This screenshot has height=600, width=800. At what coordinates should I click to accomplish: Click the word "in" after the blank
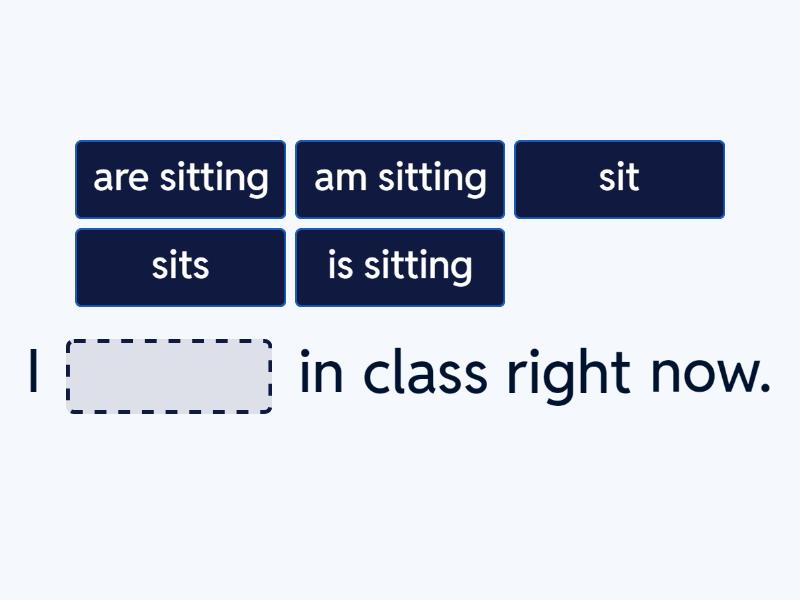coord(321,374)
